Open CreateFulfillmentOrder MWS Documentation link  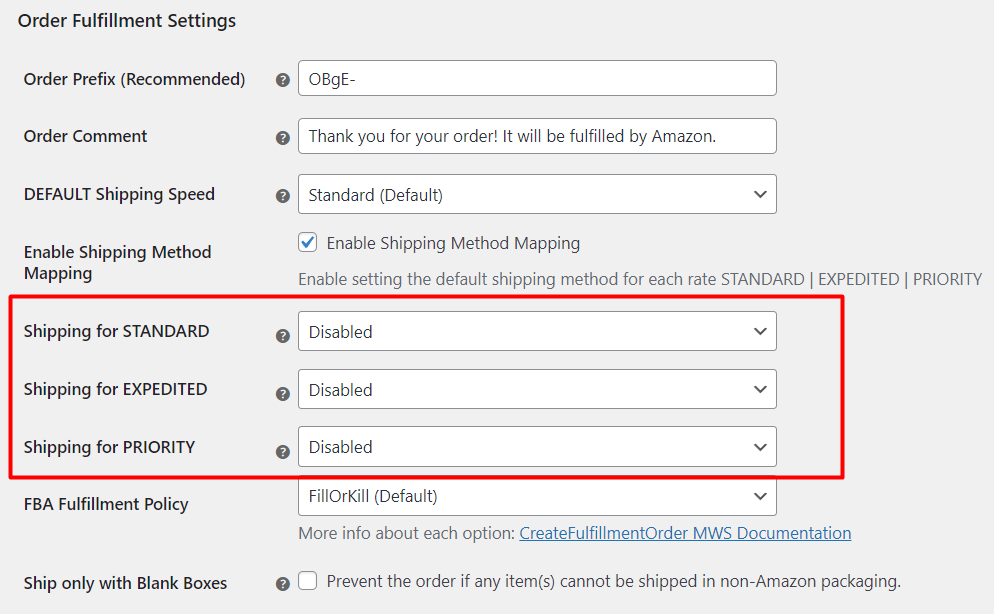[685, 534]
